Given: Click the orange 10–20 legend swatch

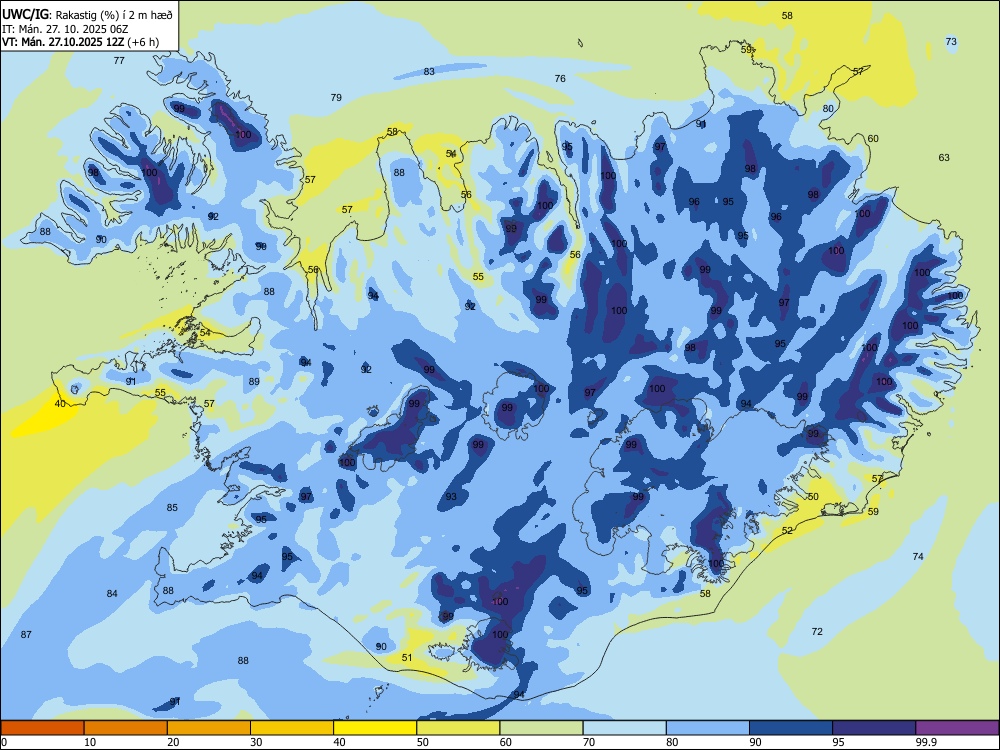Looking at the screenshot, I should tap(126, 728).
